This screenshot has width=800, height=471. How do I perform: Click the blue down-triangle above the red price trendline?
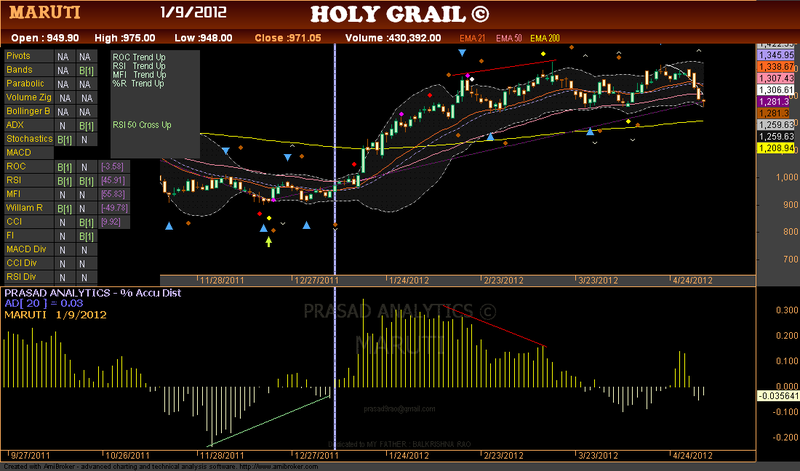point(462,53)
